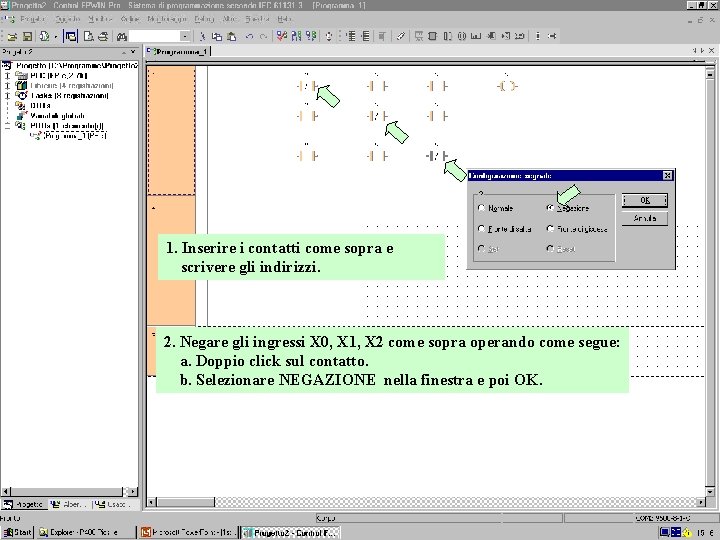Click the paste clipboard icon
The width and height of the screenshot is (720, 540).
point(232,36)
